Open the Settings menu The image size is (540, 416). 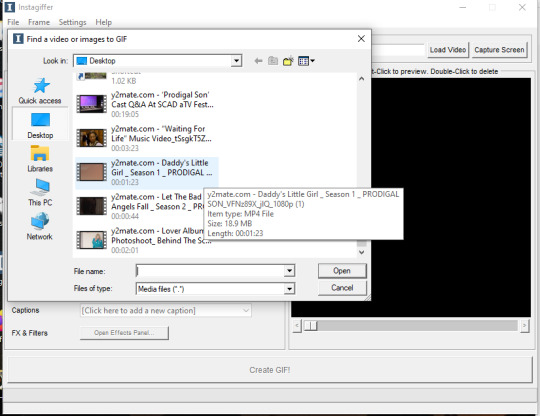72,22
